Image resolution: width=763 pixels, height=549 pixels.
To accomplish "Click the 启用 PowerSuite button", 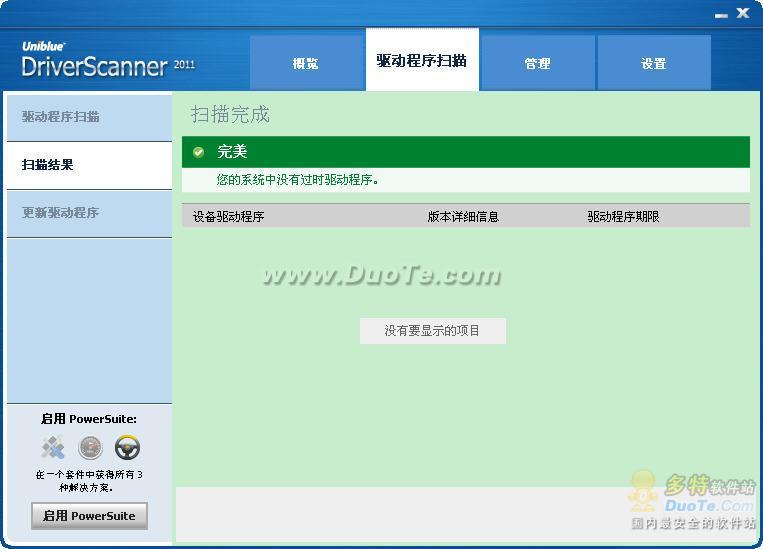I will pos(90,516).
